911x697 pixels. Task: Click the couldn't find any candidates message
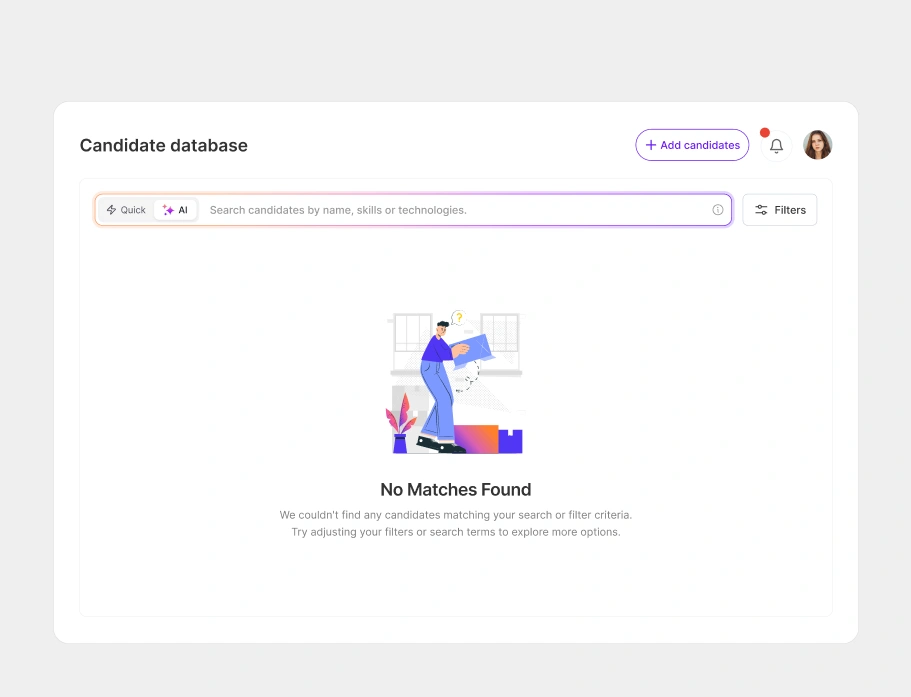pyautogui.click(x=456, y=515)
